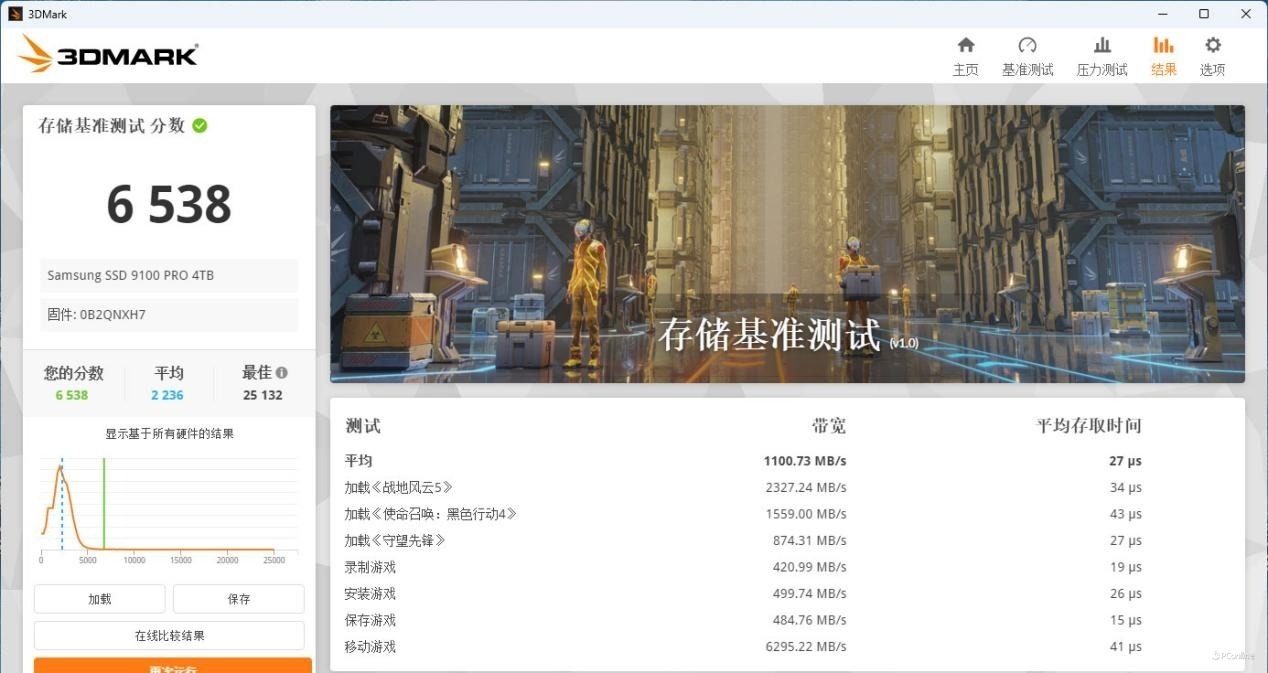The width and height of the screenshot is (1268, 673).
Task: Click the 存储基准测试 分数 heading
Action: tap(112, 126)
